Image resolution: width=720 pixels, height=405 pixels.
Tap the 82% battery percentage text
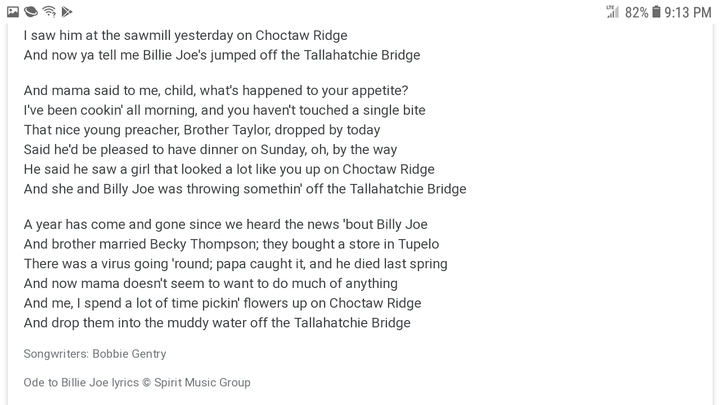point(636,12)
